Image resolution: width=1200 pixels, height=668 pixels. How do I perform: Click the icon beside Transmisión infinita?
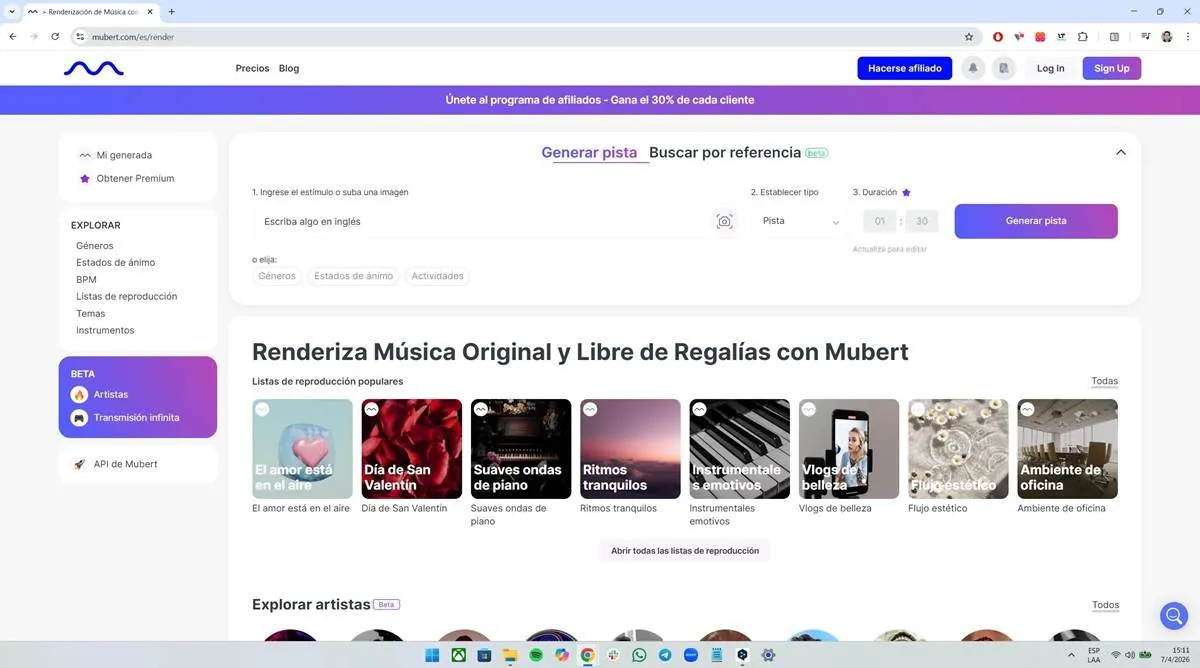click(79, 418)
